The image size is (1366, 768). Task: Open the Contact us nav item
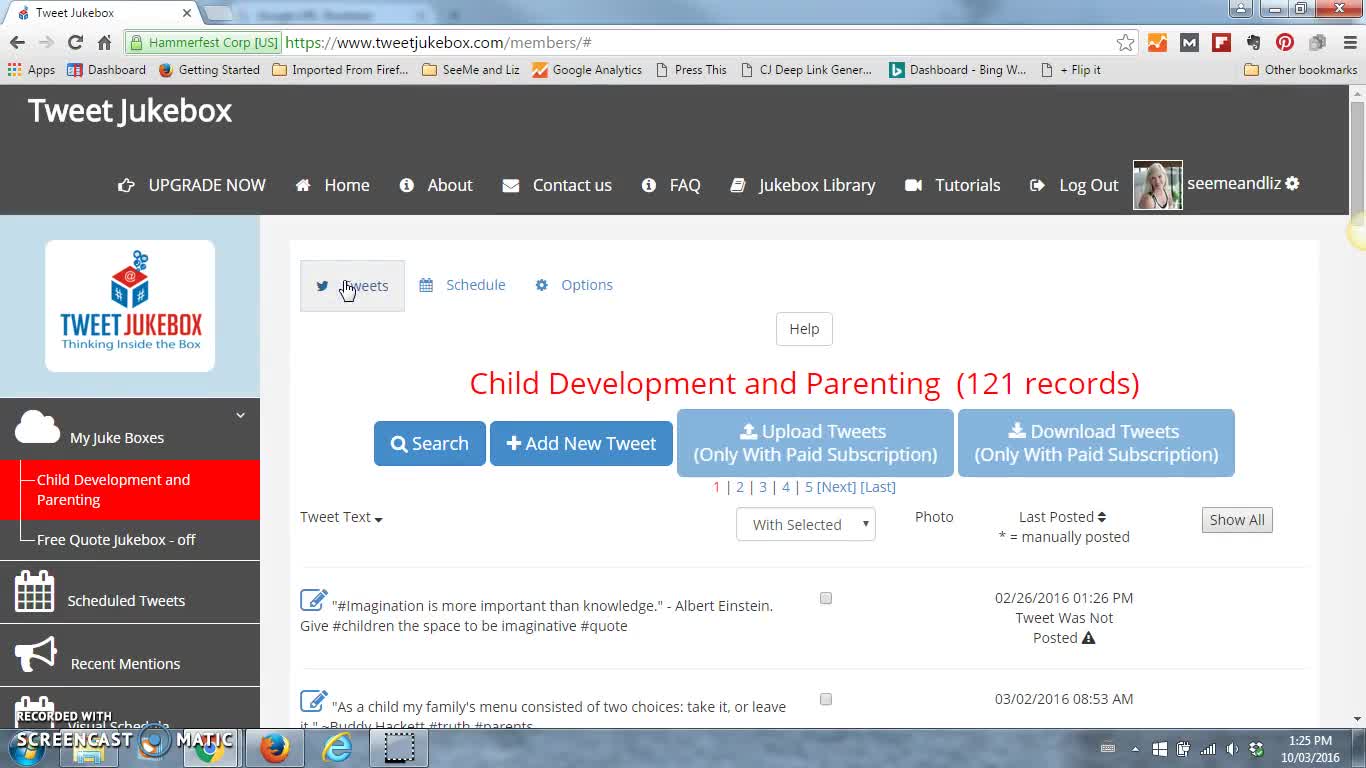(x=557, y=185)
